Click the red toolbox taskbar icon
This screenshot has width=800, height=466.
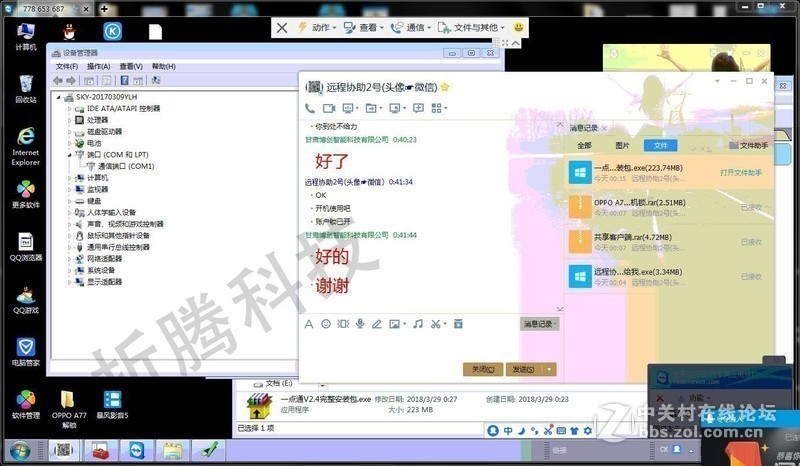coord(101,451)
